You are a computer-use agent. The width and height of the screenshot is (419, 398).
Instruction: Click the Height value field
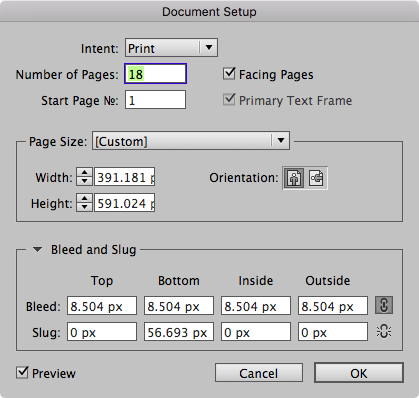[125, 203]
